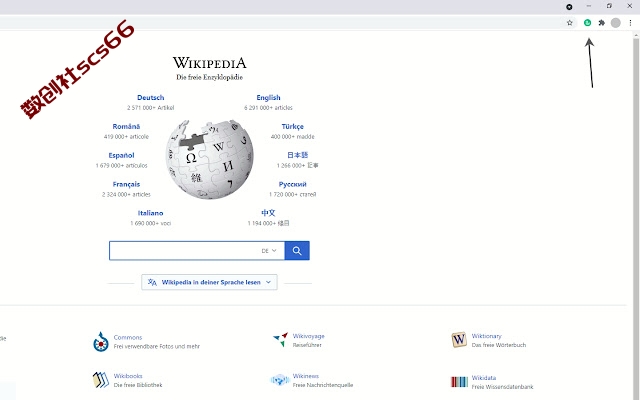Click the Wiktionary W tile logo

[459, 340]
